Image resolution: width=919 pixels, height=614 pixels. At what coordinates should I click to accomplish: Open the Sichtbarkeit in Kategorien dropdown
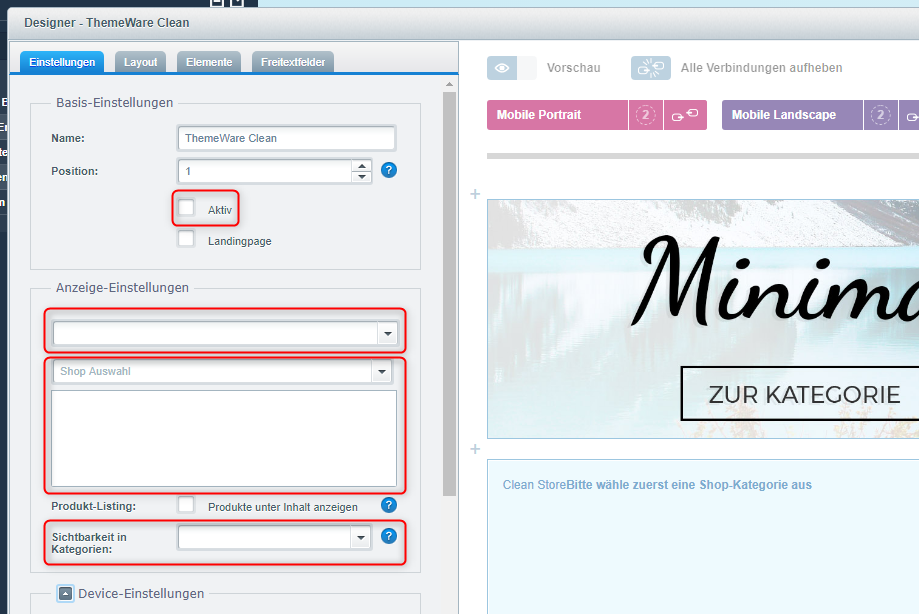pyautogui.click(x=360, y=537)
